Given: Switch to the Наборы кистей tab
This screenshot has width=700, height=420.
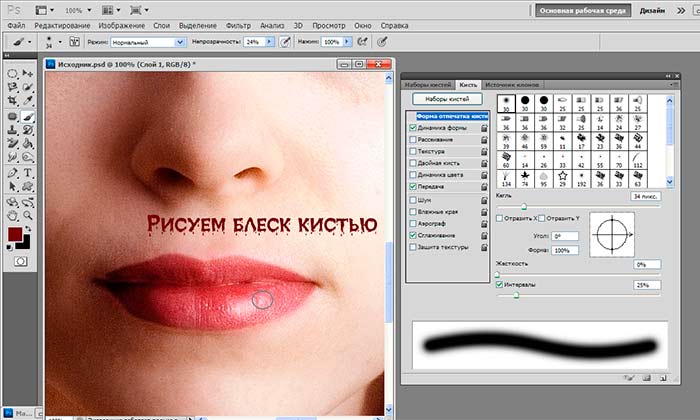Looking at the screenshot, I should (427, 85).
